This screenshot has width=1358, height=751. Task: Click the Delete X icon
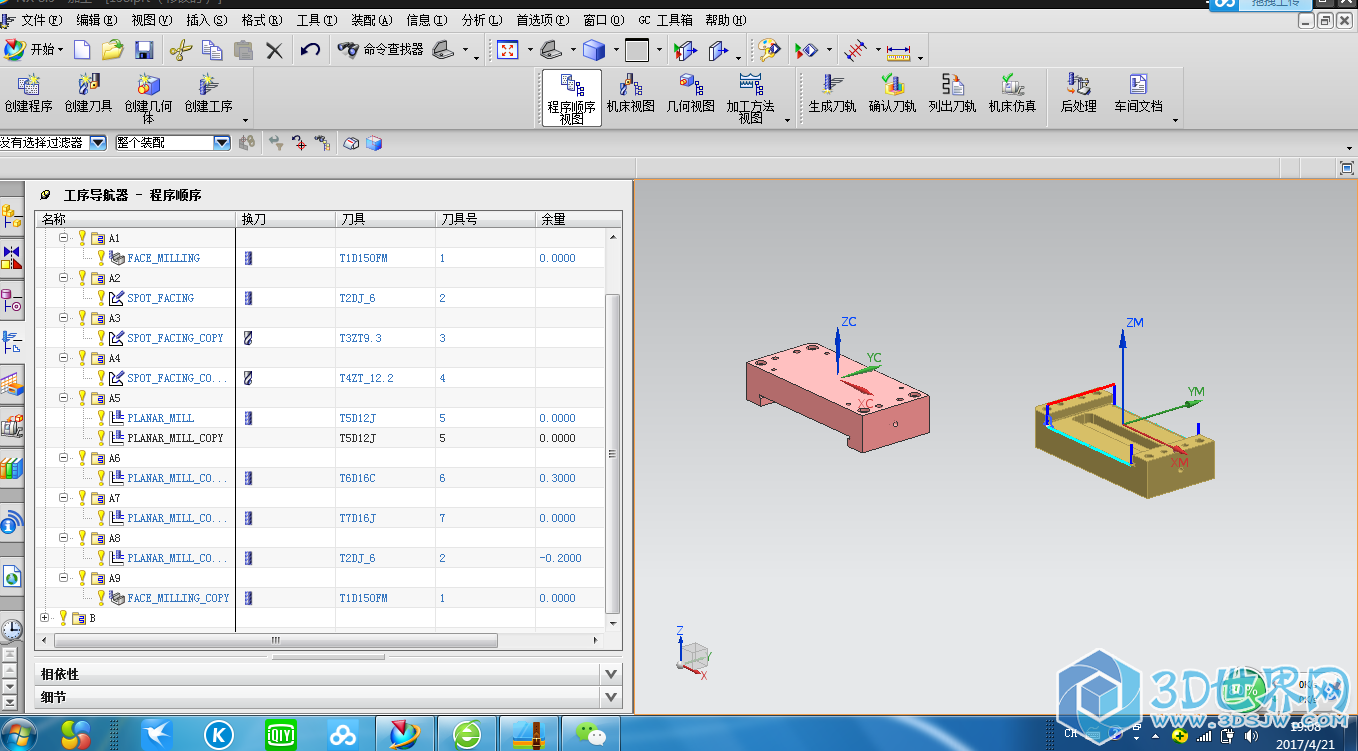pyautogui.click(x=274, y=49)
